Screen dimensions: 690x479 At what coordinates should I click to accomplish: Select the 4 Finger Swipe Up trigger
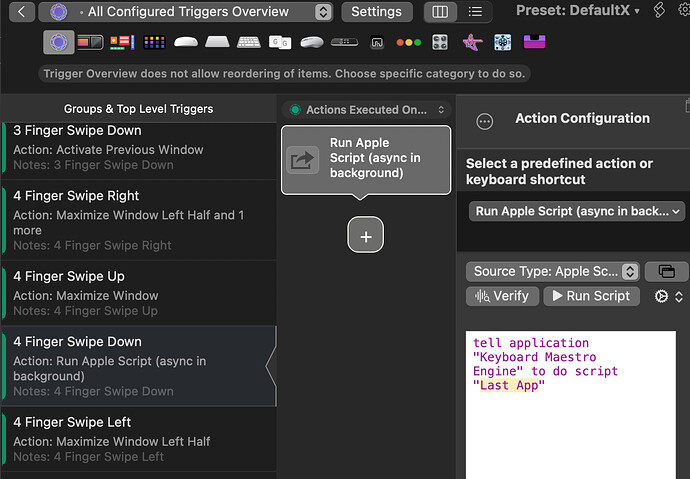(139, 293)
